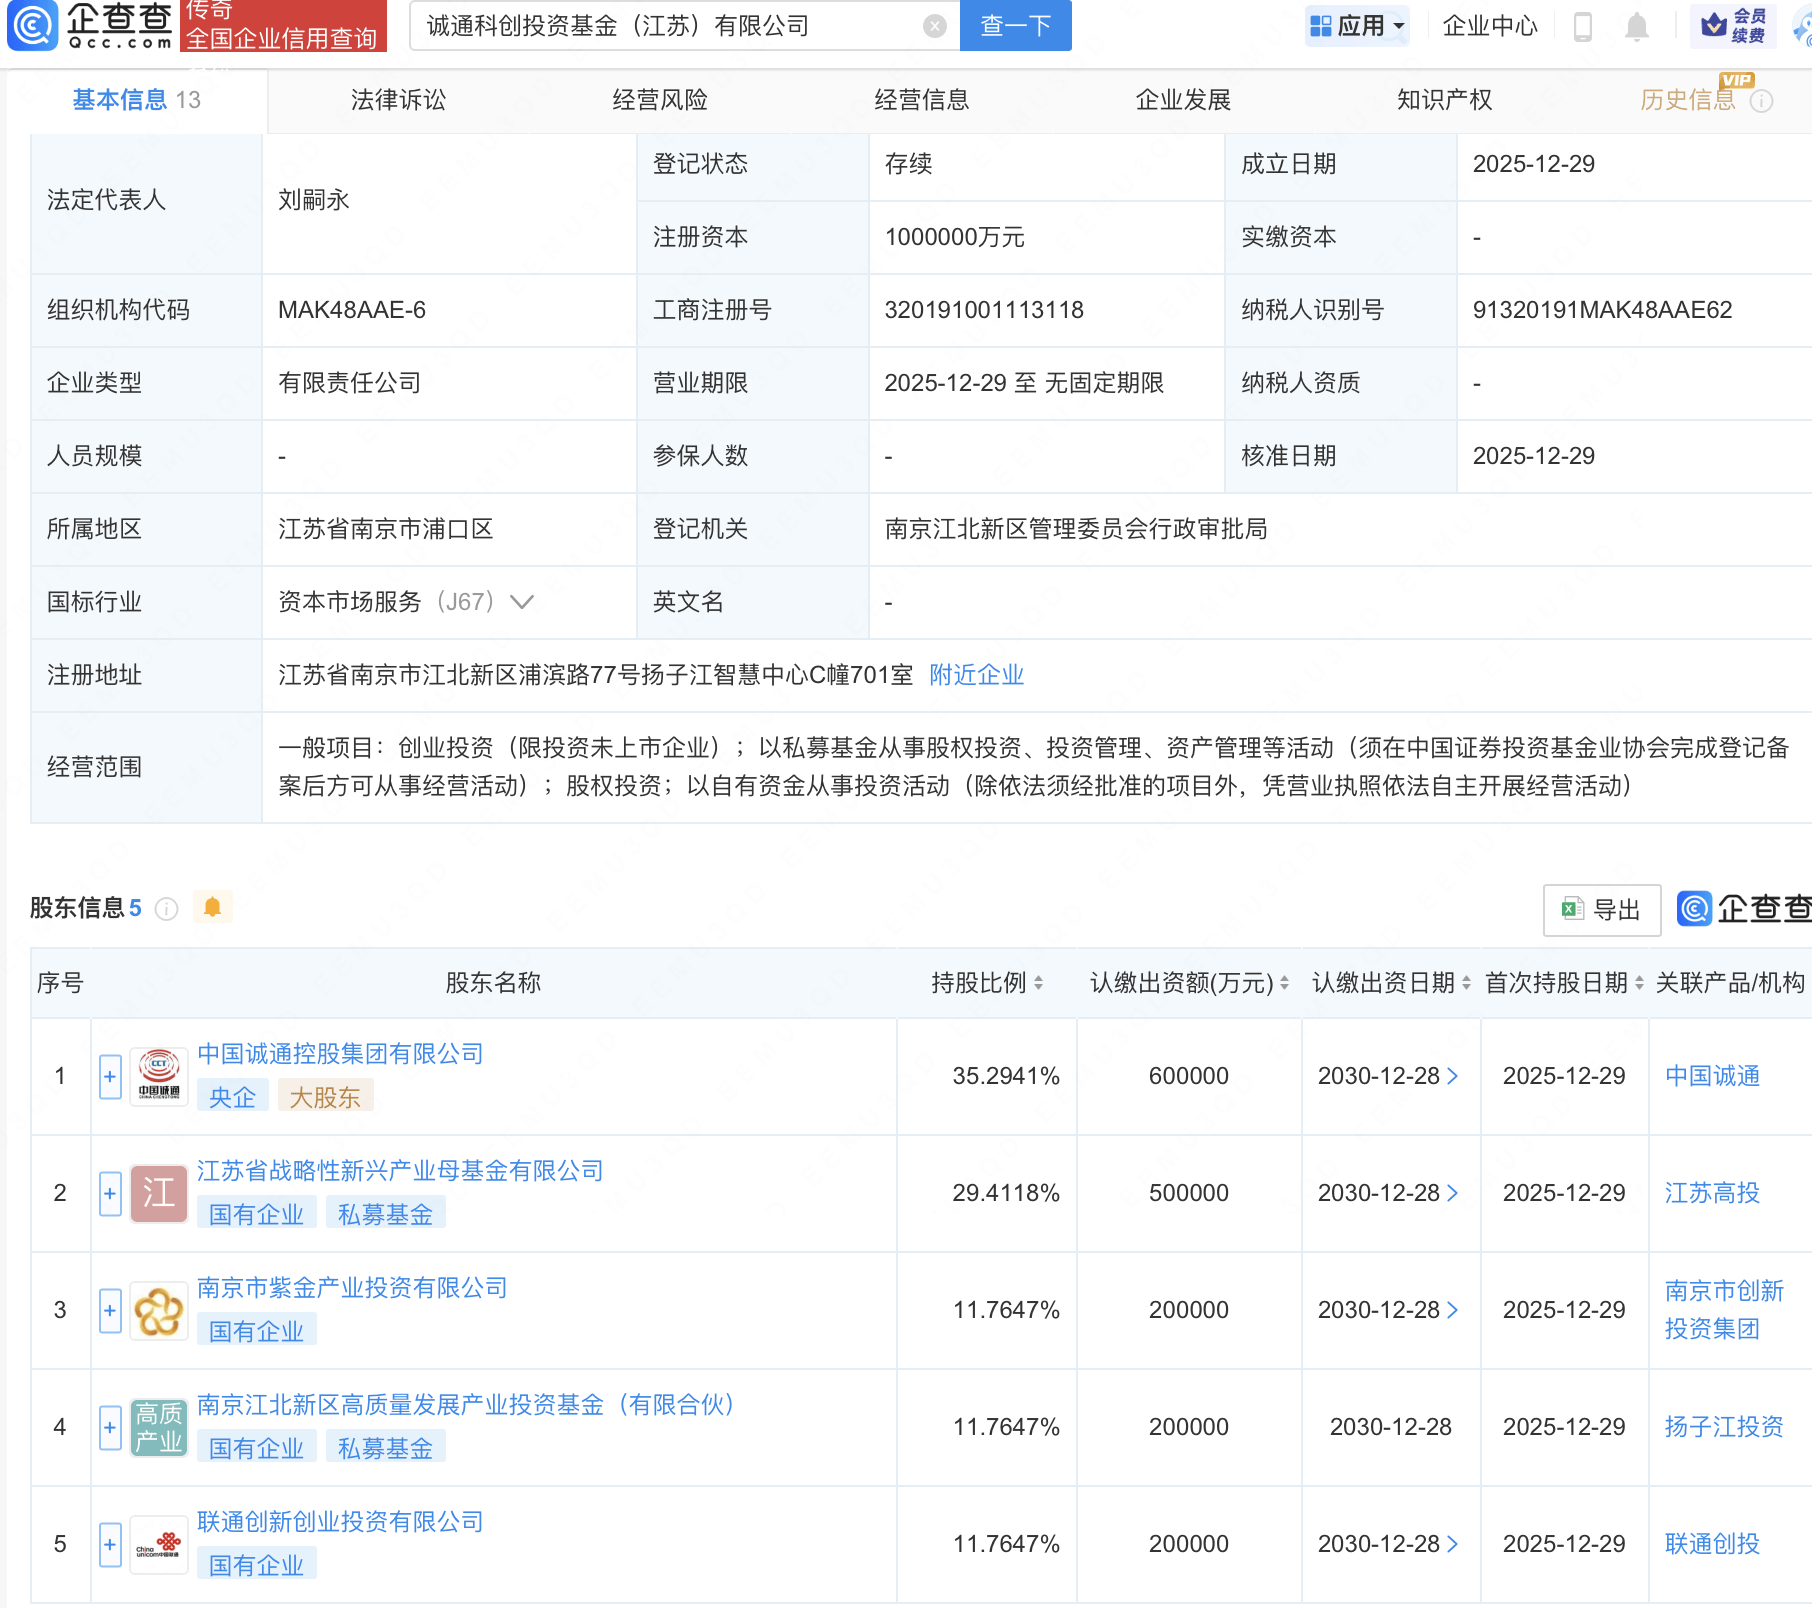Expand the 资本市场服务 industry dropdown
1812x1608 pixels.
pyautogui.click(x=522, y=602)
